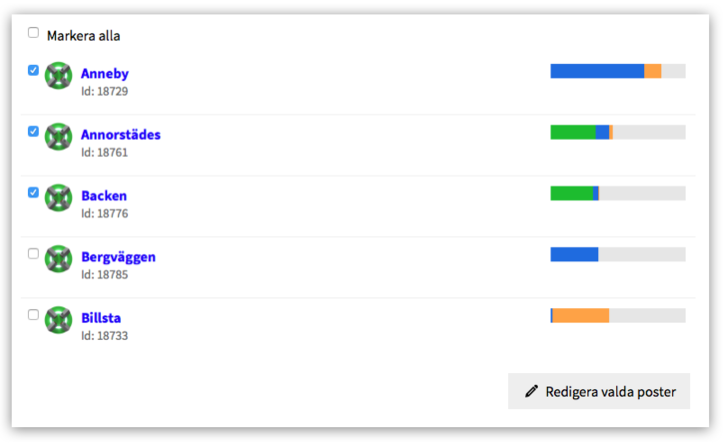
Task: Check the Markera alla checkbox
Action: click(33, 33)
